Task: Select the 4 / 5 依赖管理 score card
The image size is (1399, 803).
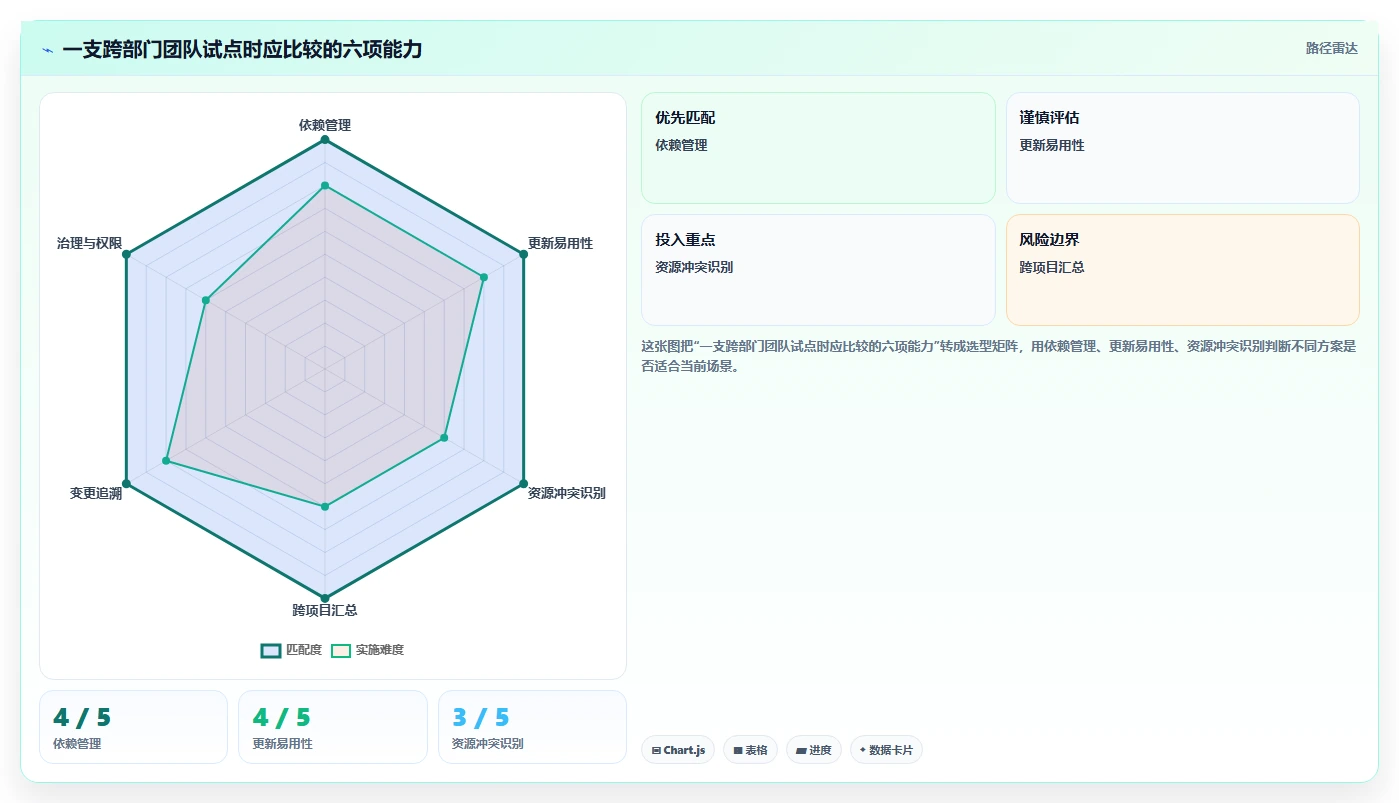Action: [x=133, y=727]
